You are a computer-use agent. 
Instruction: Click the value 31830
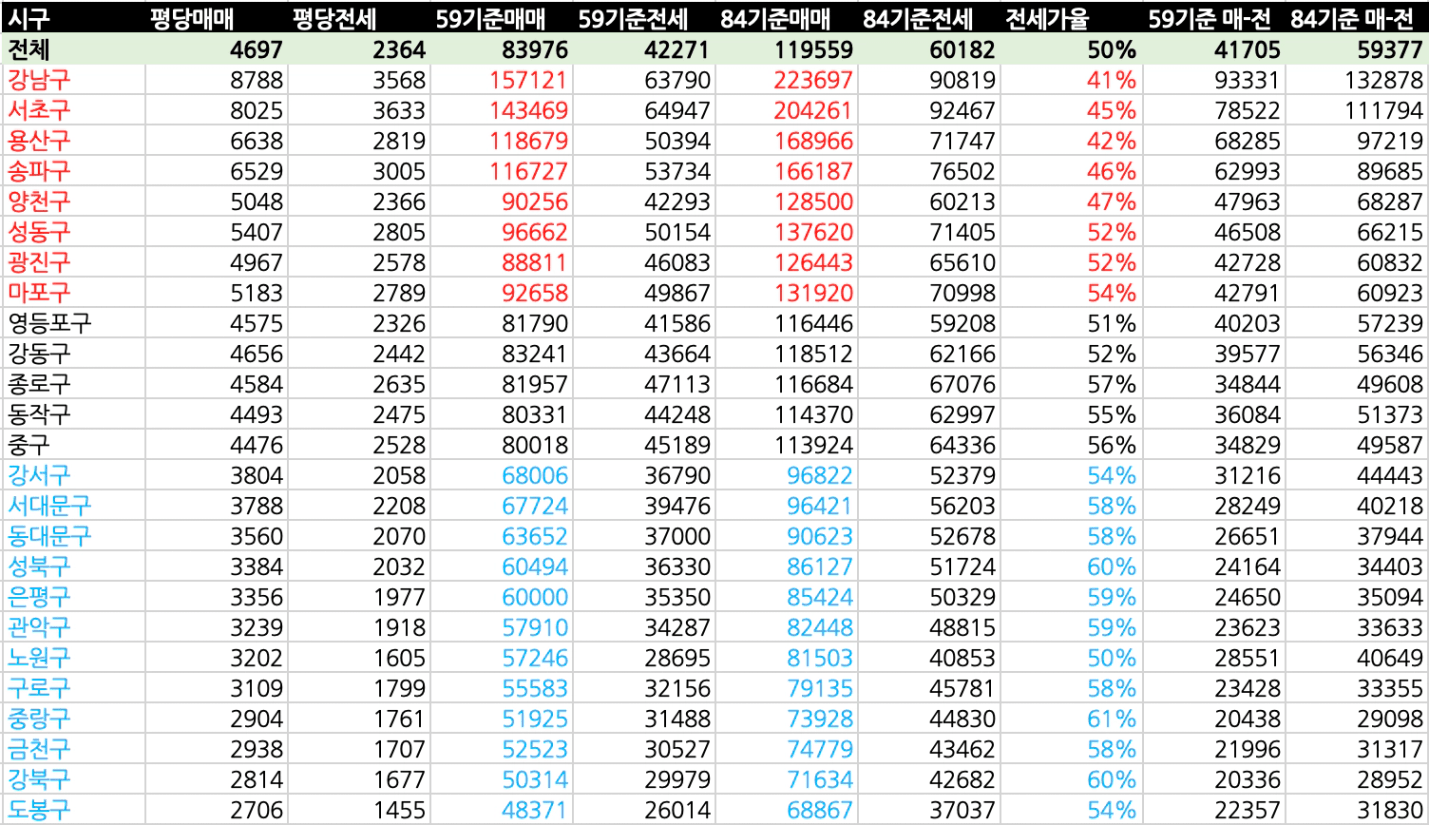coord(1388,811)
